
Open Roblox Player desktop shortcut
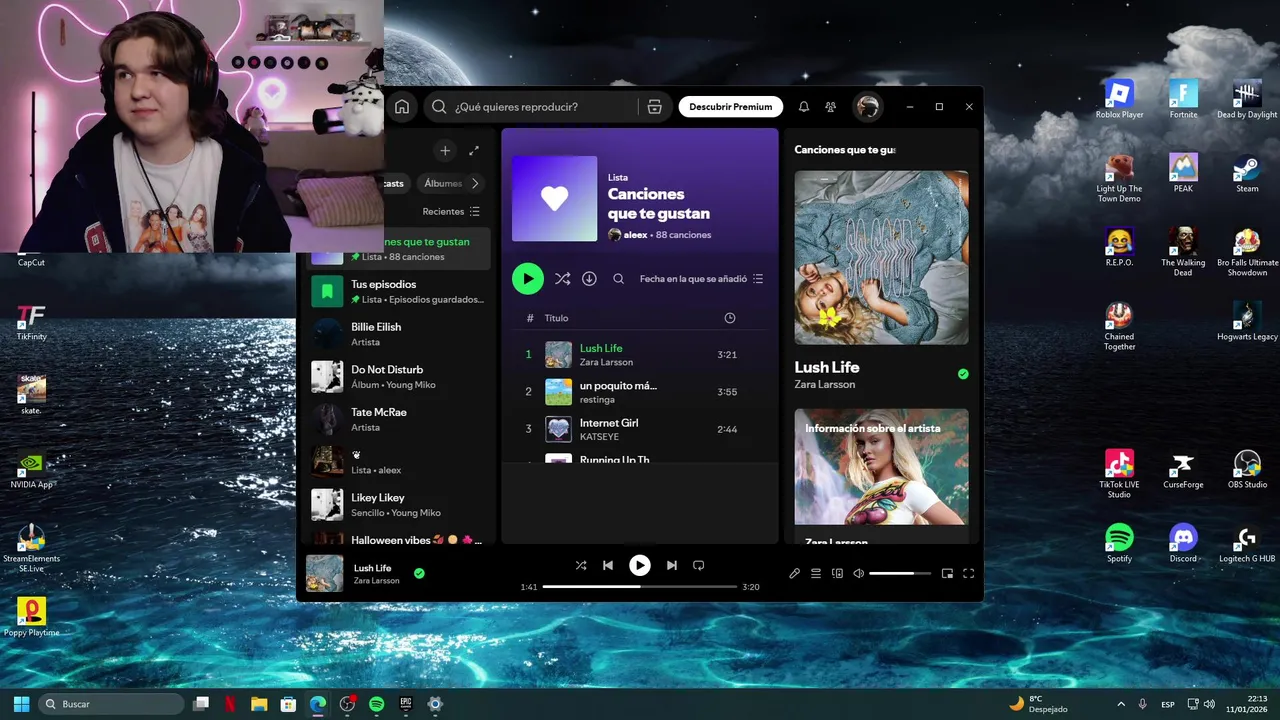pos(1119,100)
